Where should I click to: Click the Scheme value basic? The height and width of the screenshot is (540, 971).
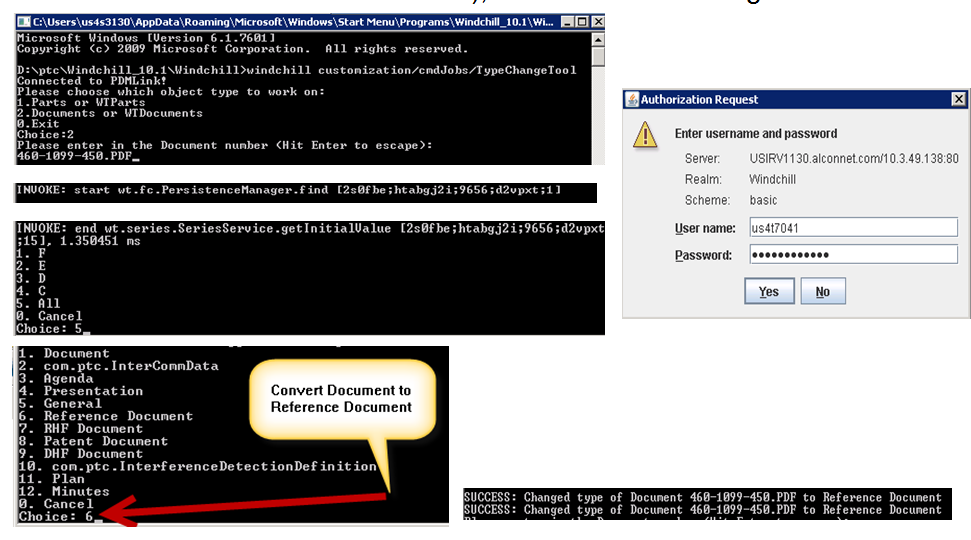[x=763, y=201]
